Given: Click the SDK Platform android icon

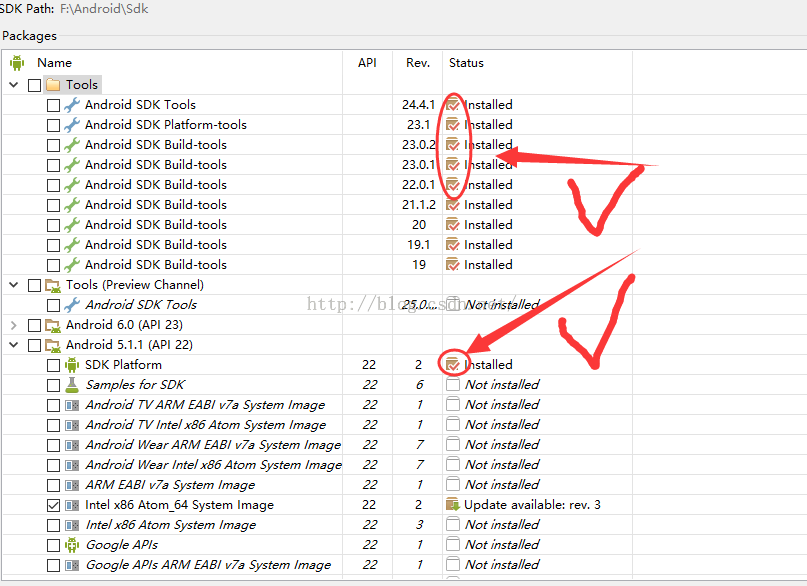Looking at the screenshot, I should [x=72, y=365].
